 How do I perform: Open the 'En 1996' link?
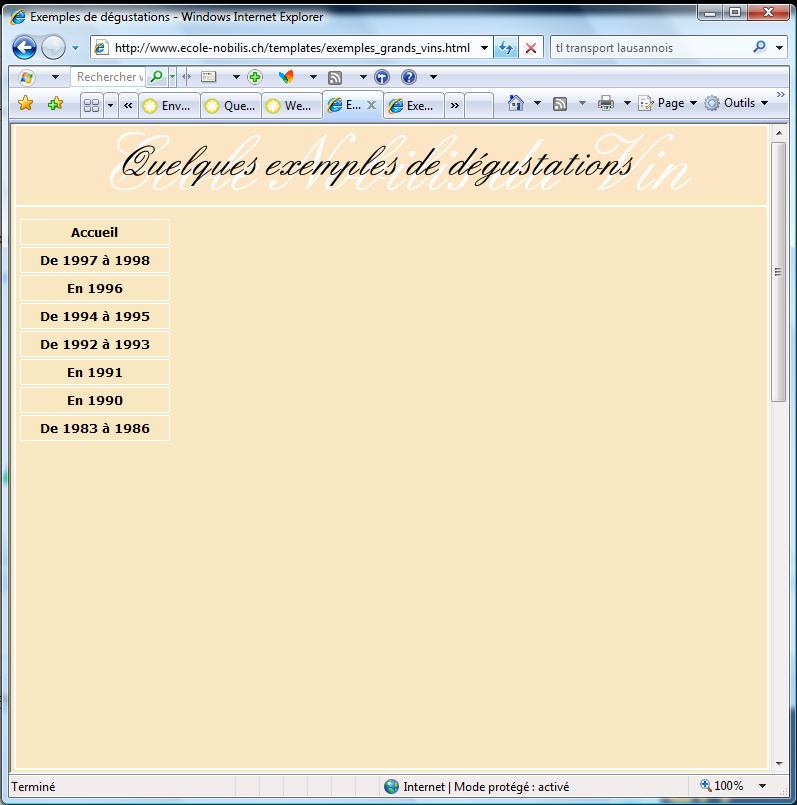tap(94, 289)
